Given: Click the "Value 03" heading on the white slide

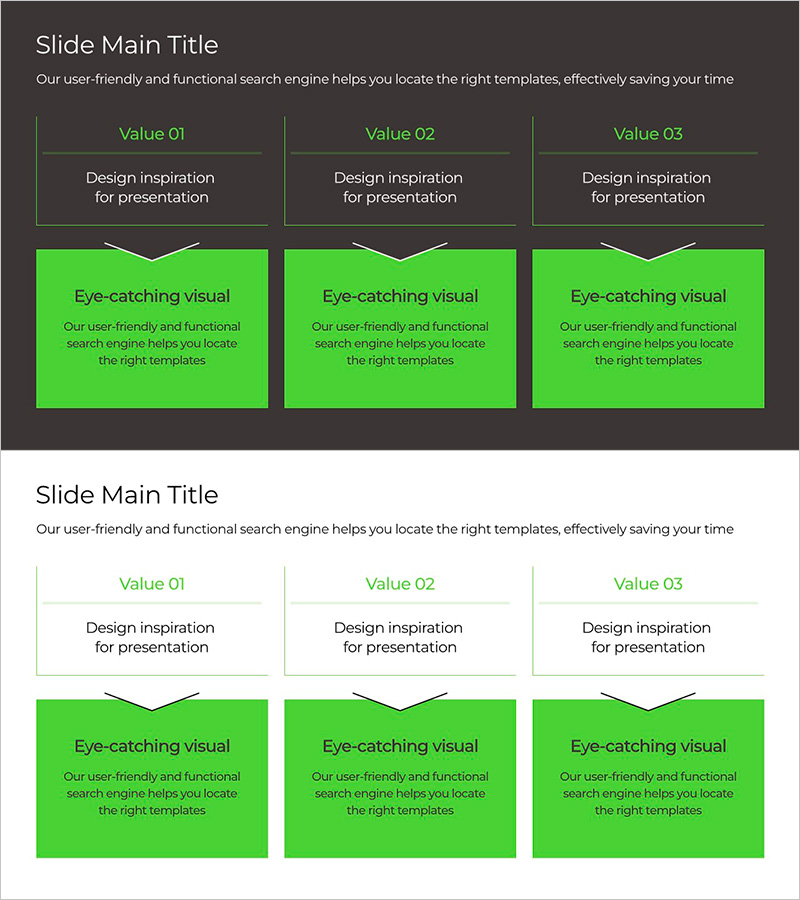Looking at the screenshot, I should pyautogui.click(x=648, y=584).
